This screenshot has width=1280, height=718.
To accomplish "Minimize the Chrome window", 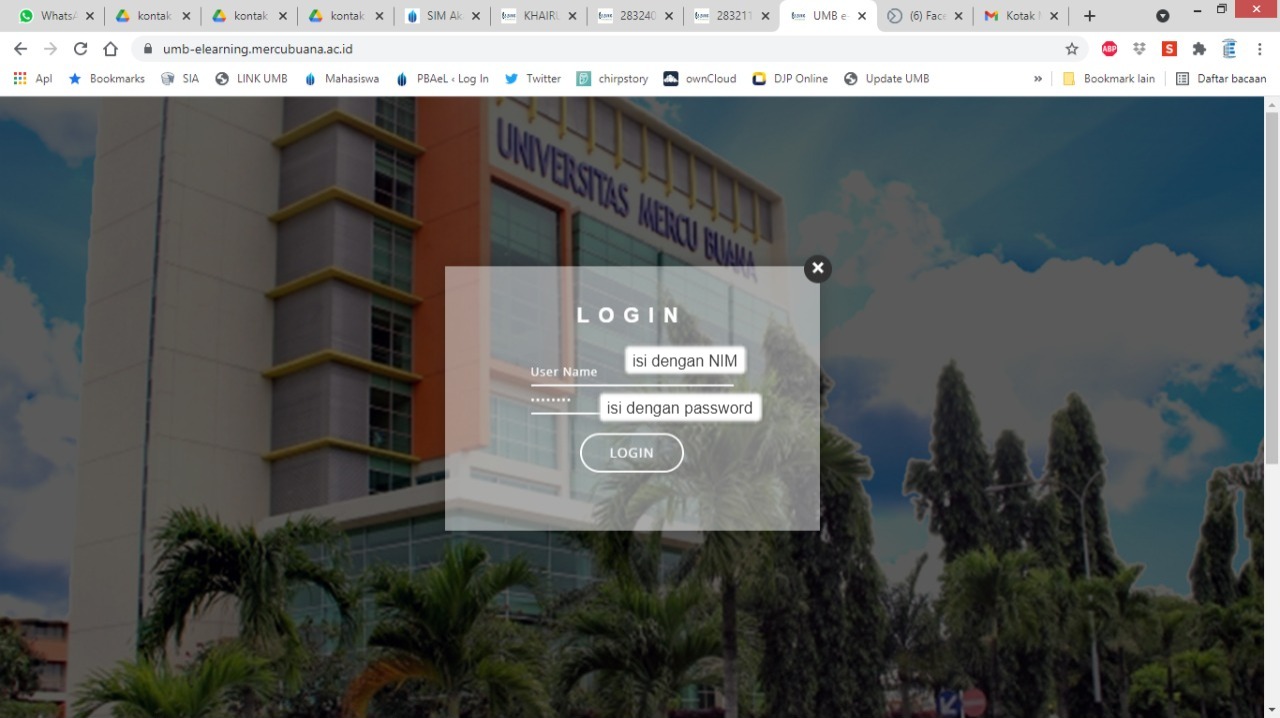I will pos(1197,10).
